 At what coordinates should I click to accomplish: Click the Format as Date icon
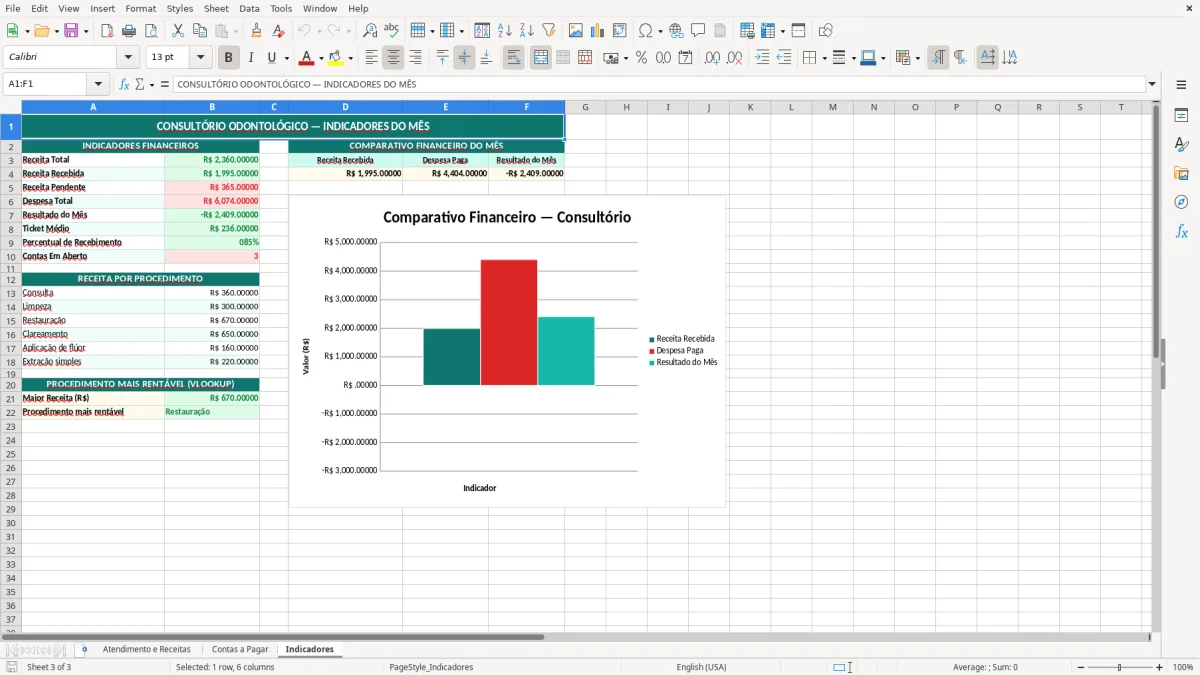[x=685, y=58]
